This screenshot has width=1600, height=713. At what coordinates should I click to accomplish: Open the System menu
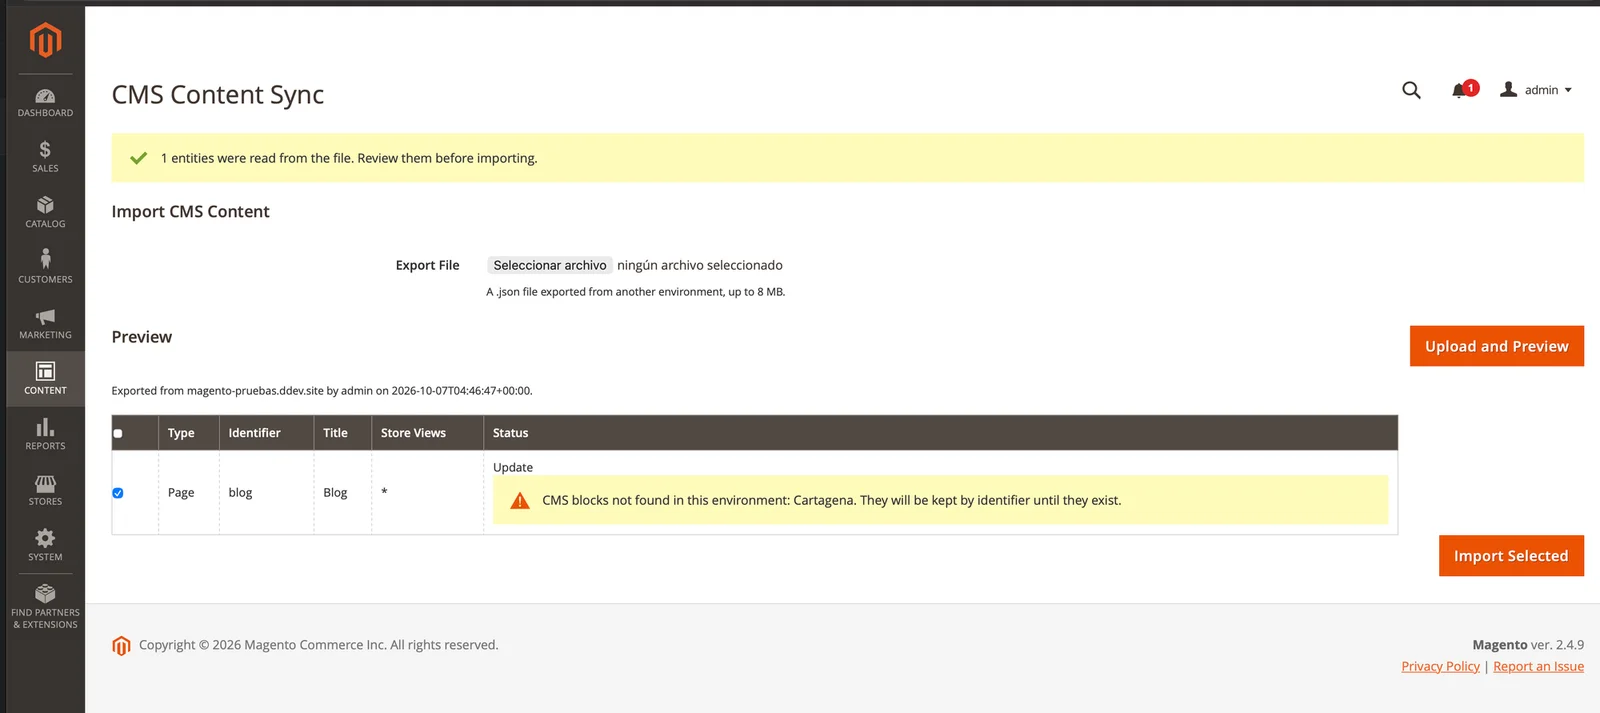(45, 545)
